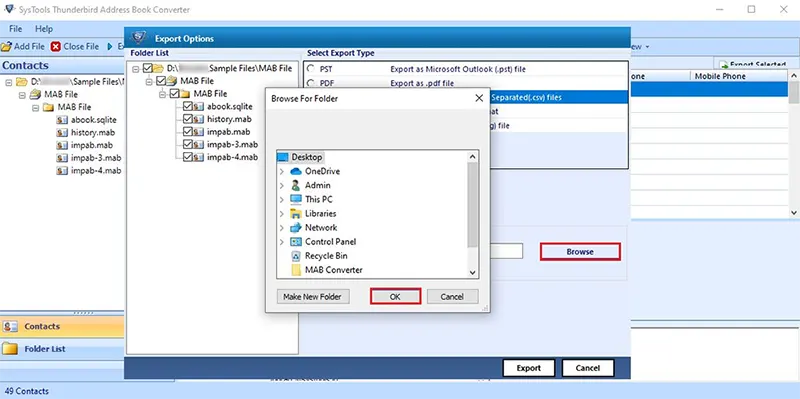Click abook.sqlite file icon in Contacts tree
The image size is (800, 399).
pyautogui.click(x=62, y=120)
